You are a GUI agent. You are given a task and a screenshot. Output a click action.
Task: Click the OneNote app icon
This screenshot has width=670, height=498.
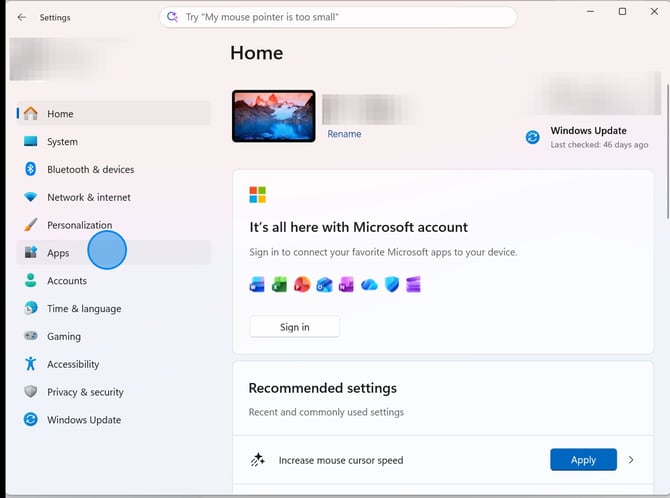[x=347, y=284]
